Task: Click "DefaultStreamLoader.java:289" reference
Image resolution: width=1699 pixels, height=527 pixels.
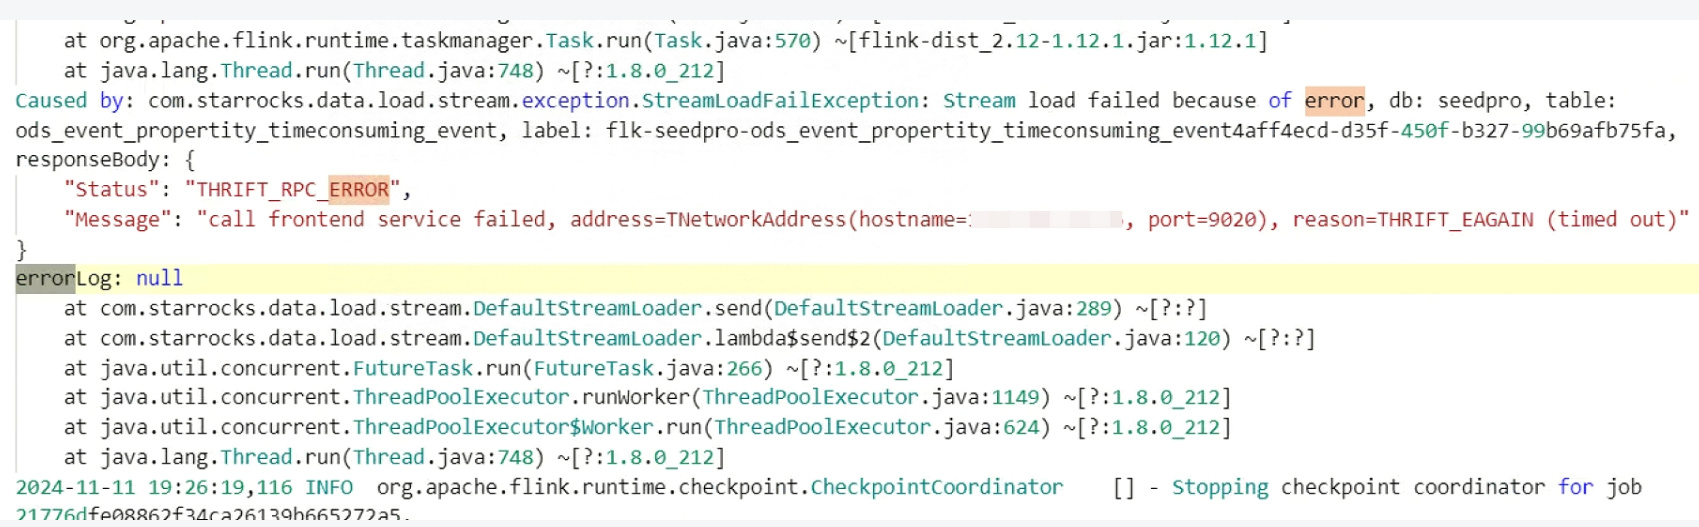Action: point(942,309)
